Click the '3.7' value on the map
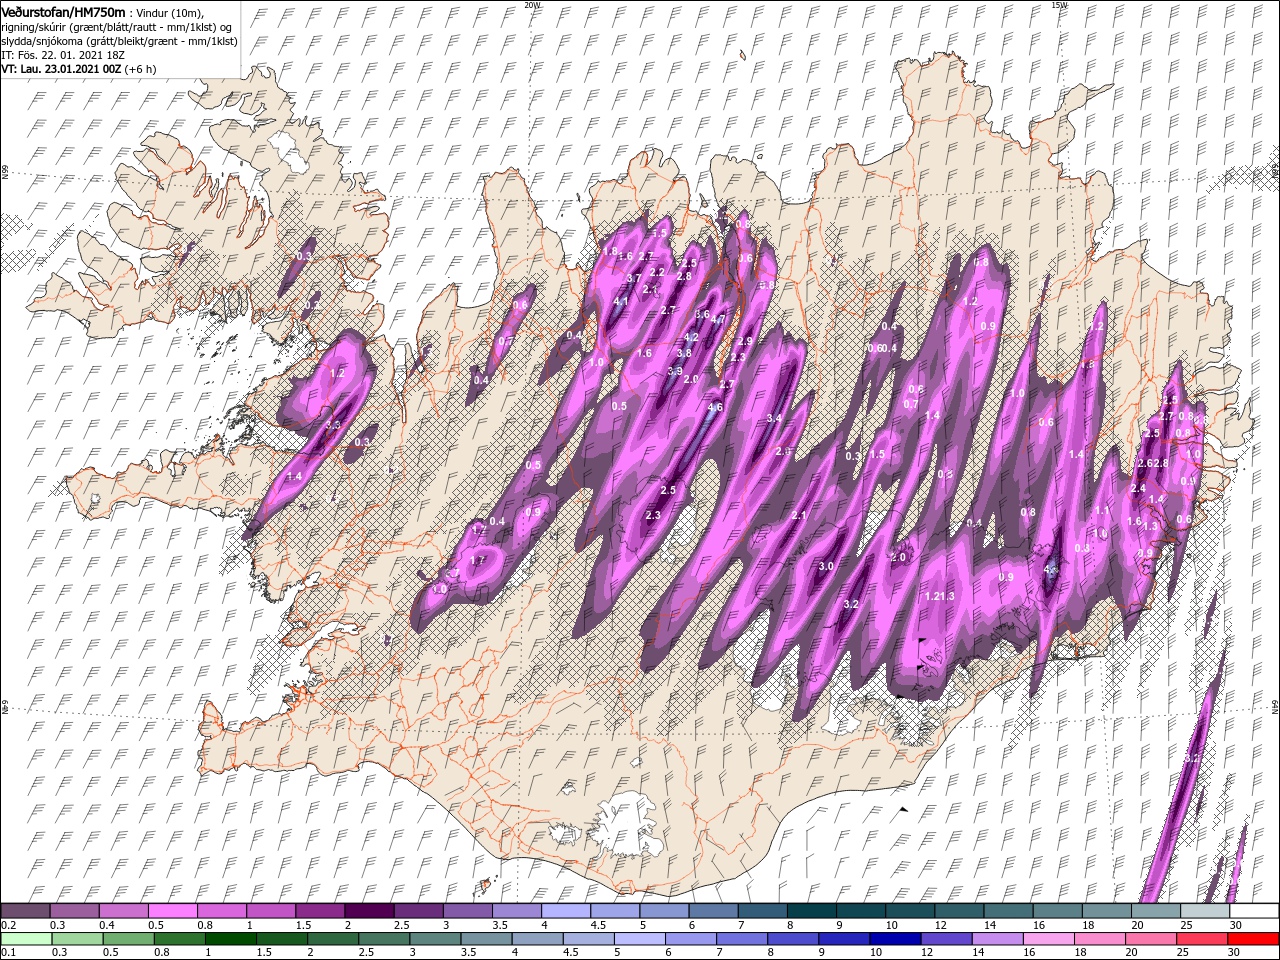1280x960 pixels. pyautogui.click(x=634, y=278)
